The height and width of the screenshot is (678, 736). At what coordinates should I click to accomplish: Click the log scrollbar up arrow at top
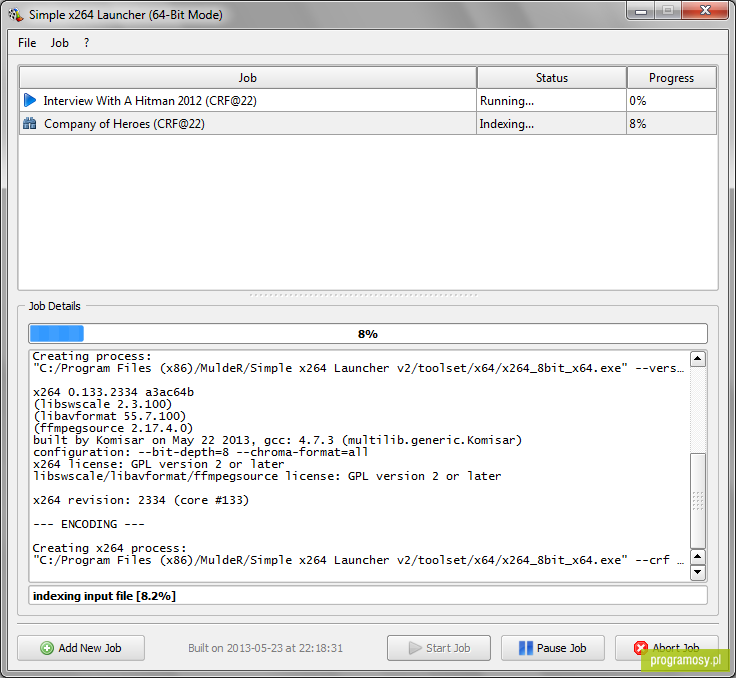698,359
